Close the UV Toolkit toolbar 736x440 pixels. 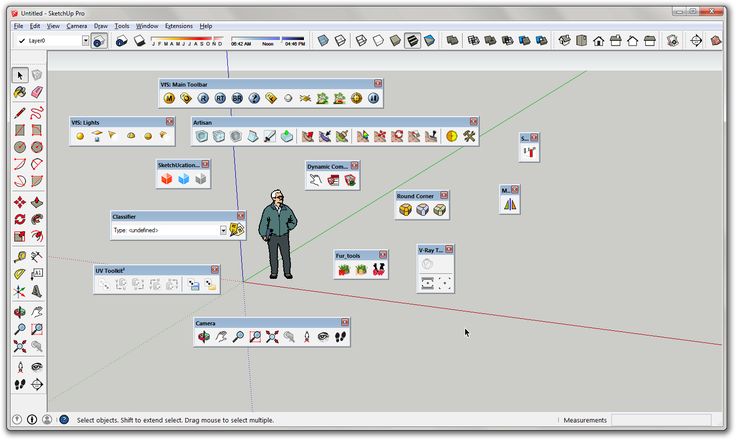[215, 270]
